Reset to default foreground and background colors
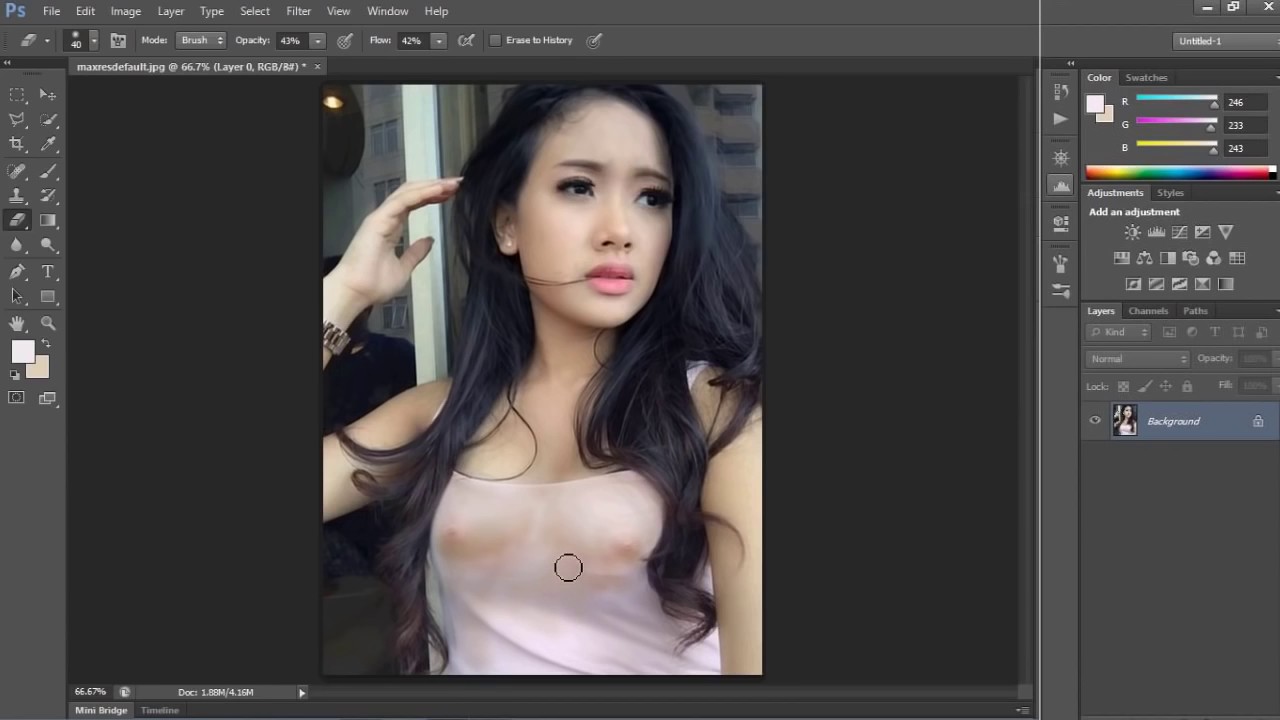Screen dimensions: 1280x720 point(15,375)
